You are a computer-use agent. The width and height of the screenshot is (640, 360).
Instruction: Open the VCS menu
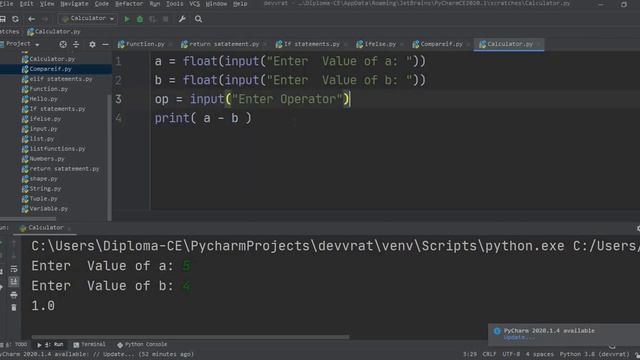pyautogui.click(x=195, y=4)
